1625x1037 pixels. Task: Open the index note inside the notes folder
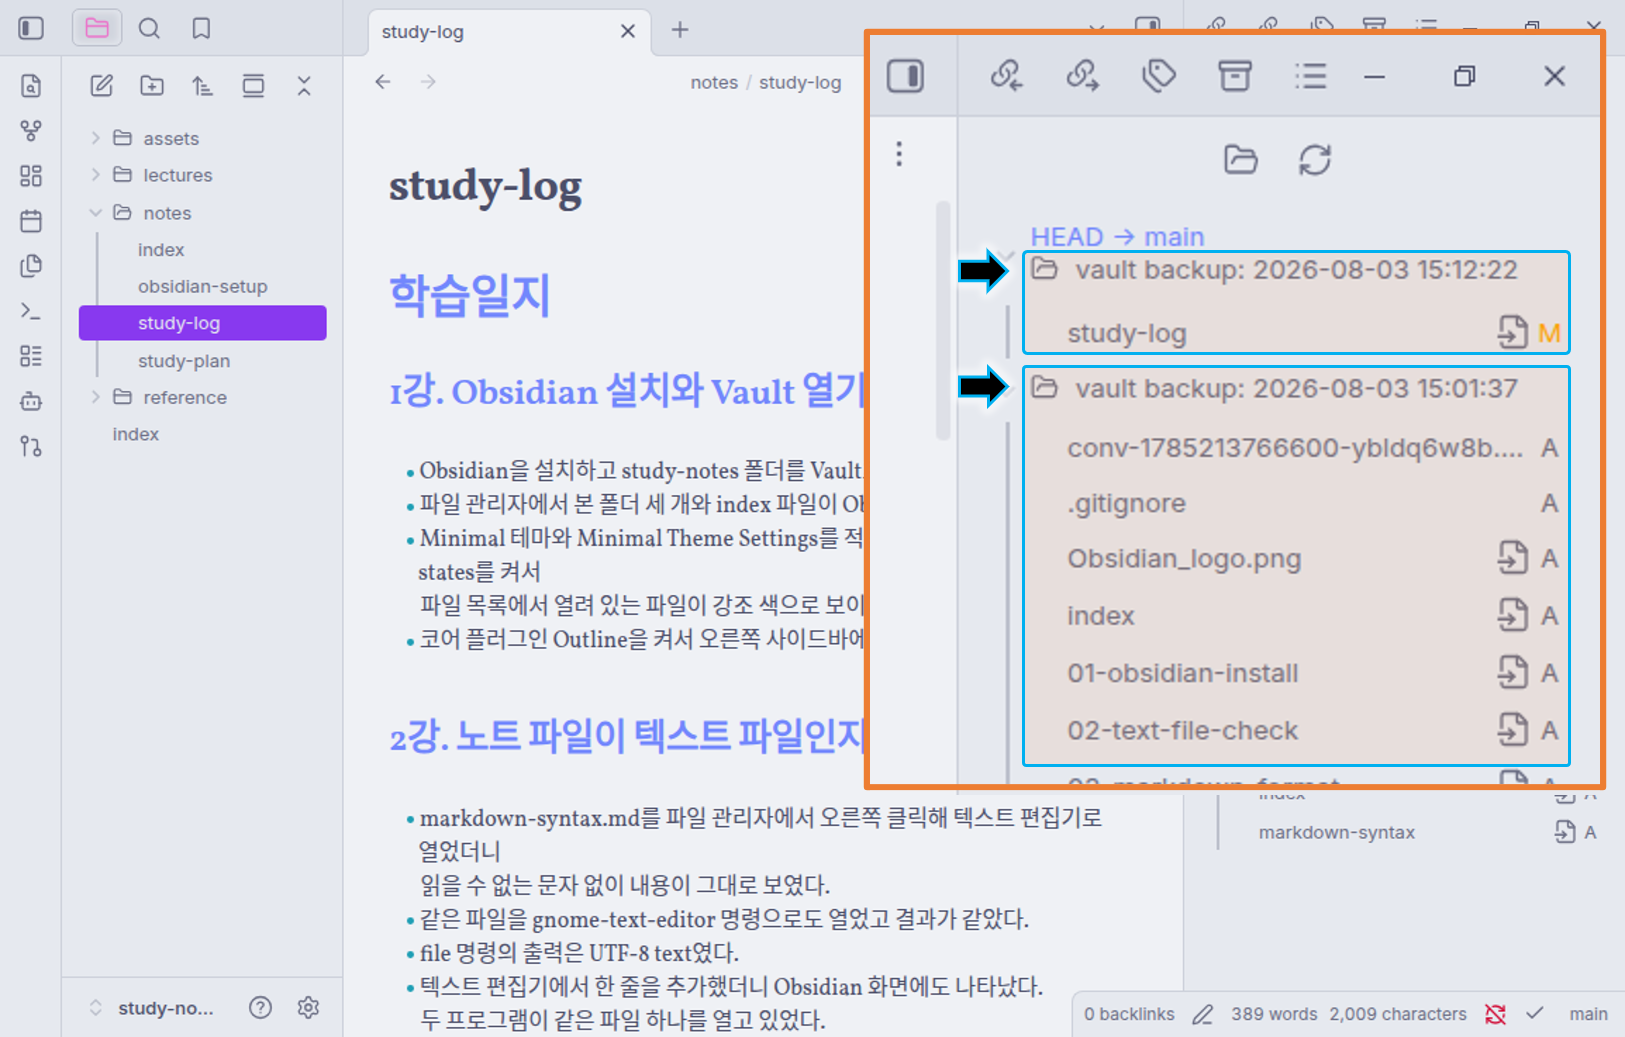(x=161, y=250)
